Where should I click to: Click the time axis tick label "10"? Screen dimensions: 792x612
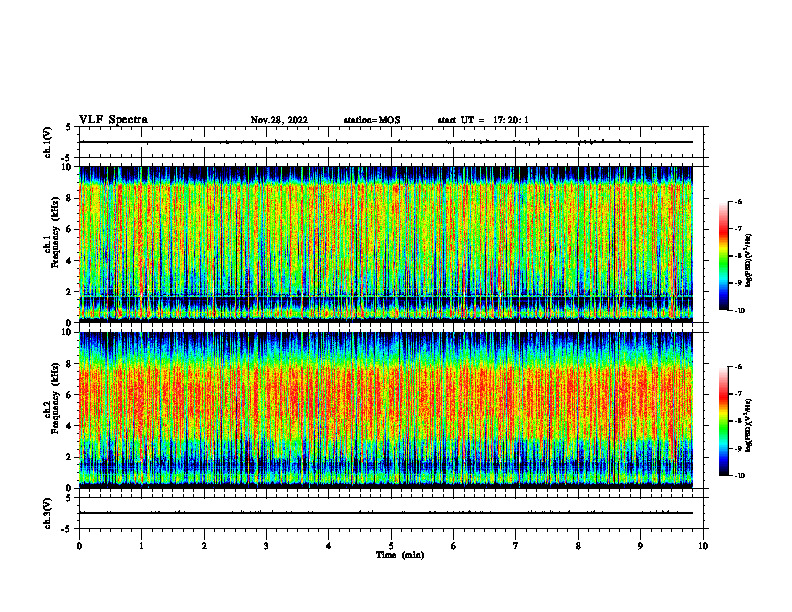[703, 546]
